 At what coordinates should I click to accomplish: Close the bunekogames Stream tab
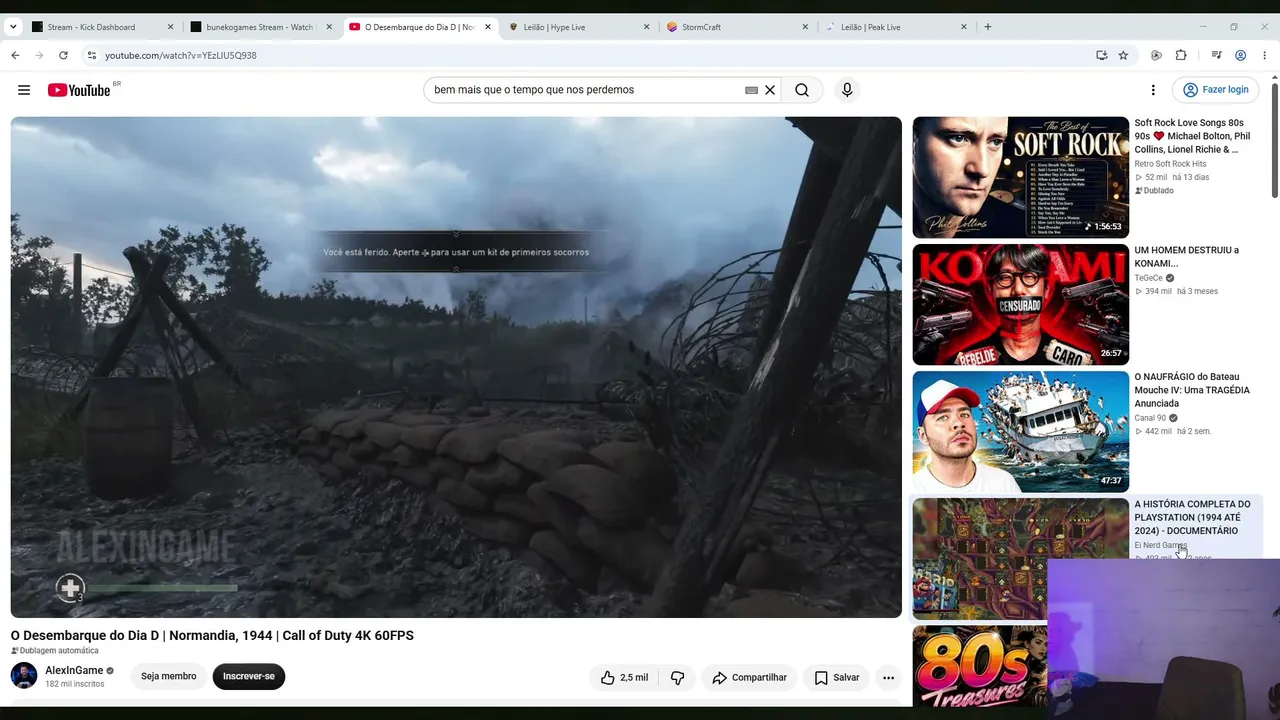(329, 27)
